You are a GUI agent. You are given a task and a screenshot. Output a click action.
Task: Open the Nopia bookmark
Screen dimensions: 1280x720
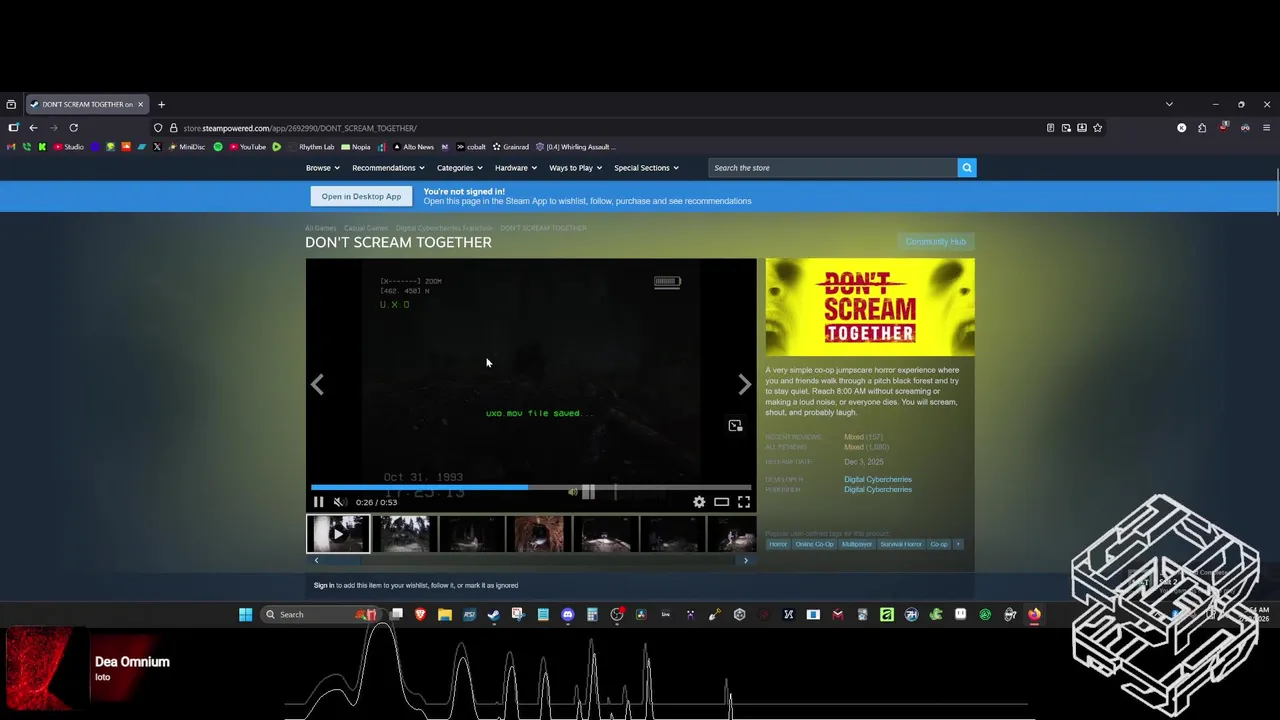tap(355, 147)
